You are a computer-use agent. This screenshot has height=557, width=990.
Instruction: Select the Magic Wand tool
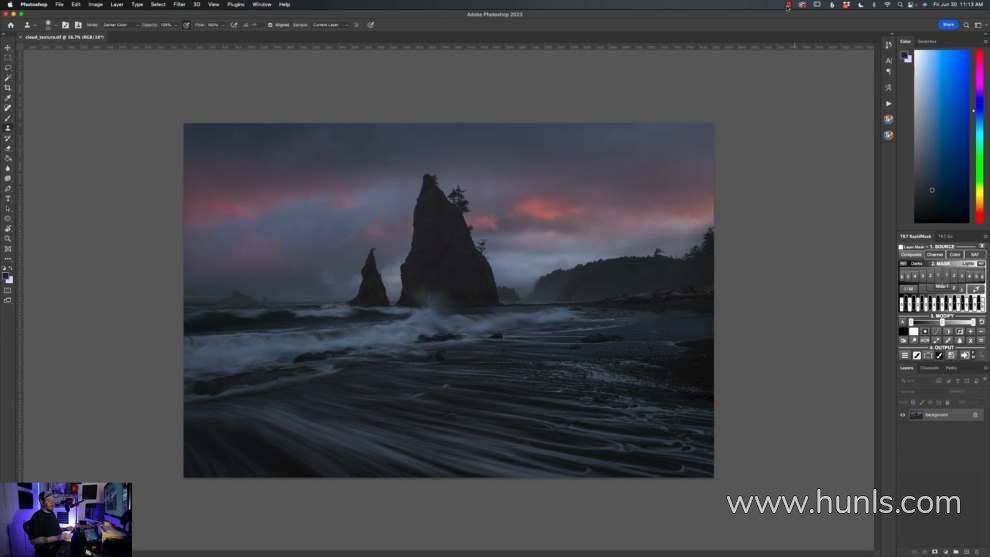tap(8, 78)
